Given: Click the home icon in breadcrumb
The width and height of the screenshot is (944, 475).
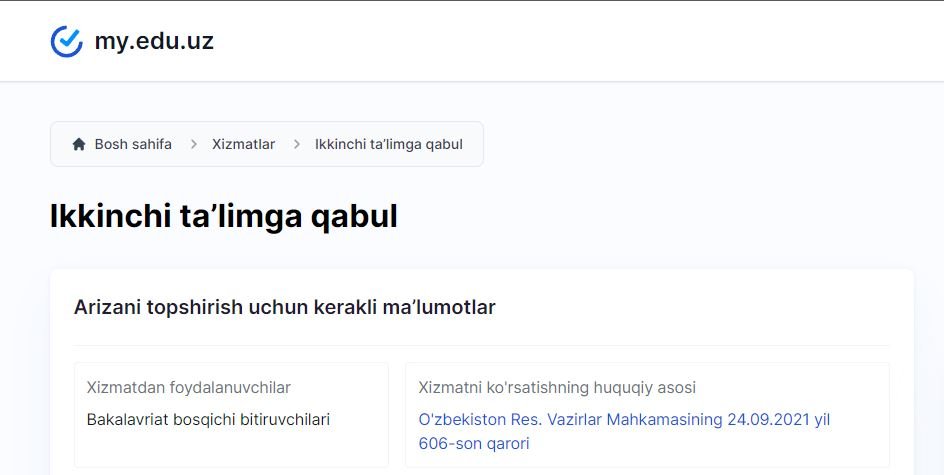Looking at the screenshot, I should [x=79, y=144].
